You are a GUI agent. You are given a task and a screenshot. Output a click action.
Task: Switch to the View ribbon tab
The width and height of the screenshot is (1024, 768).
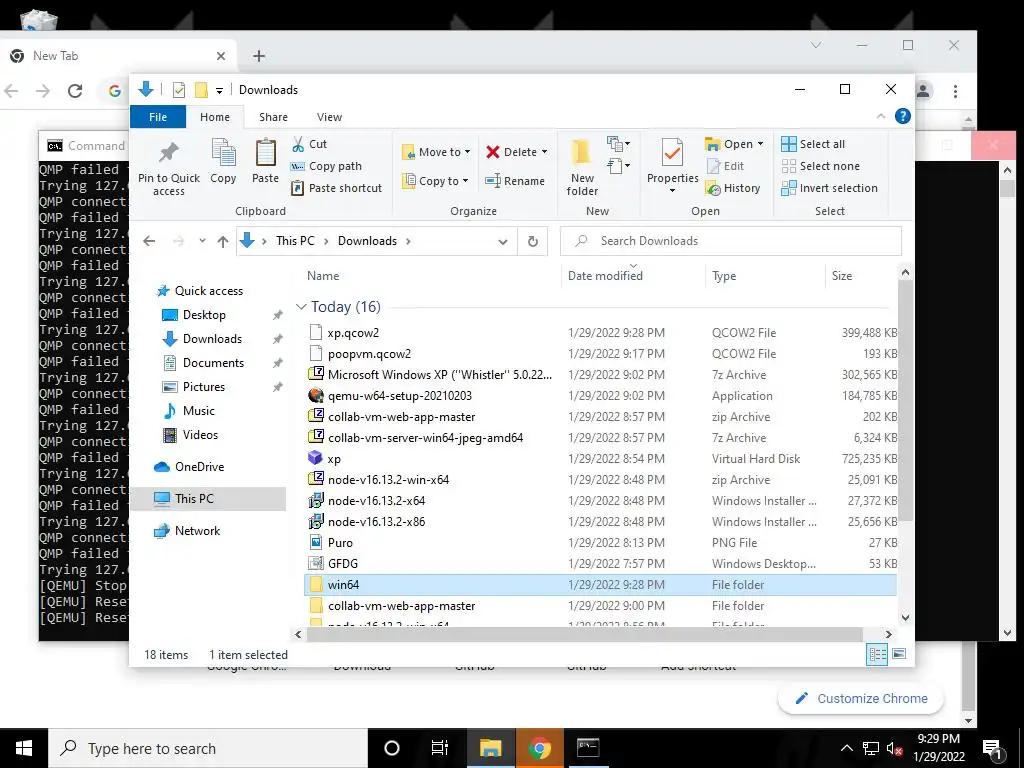pyautogui.click(x=329, y=117)
